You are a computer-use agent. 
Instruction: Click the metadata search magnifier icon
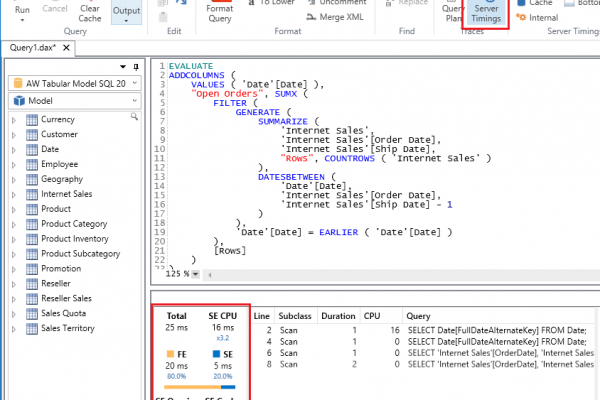(x=134, y=117)
